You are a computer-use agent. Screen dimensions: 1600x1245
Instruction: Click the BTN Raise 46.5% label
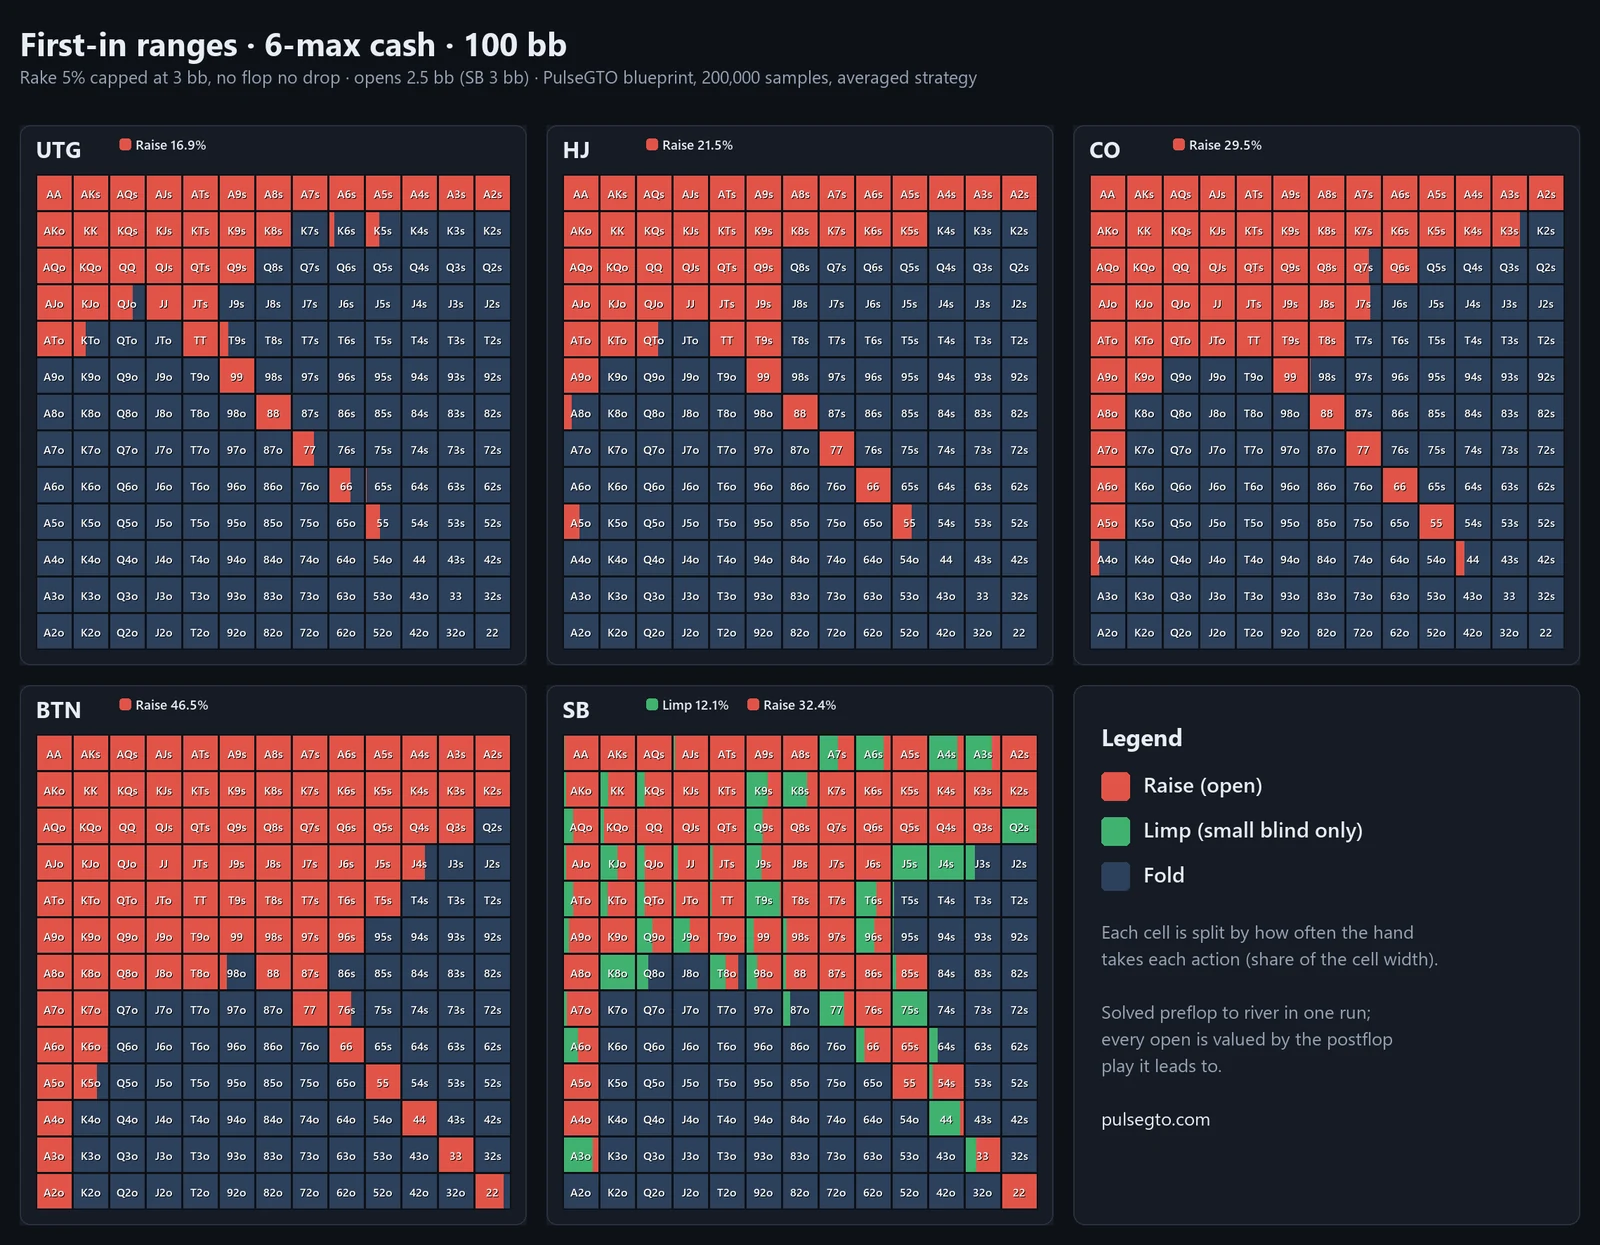click(172, 705)
